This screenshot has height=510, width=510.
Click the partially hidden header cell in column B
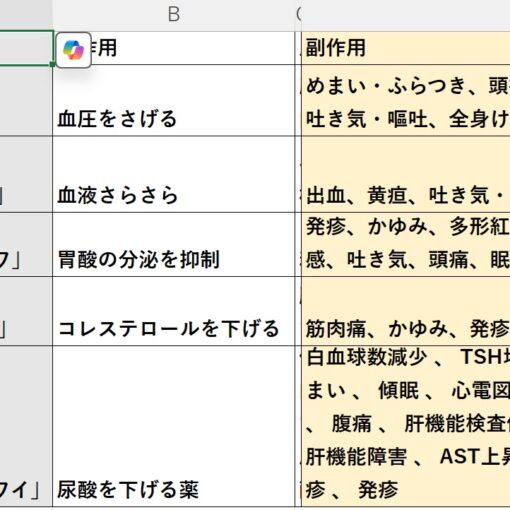tap(174, 48)
